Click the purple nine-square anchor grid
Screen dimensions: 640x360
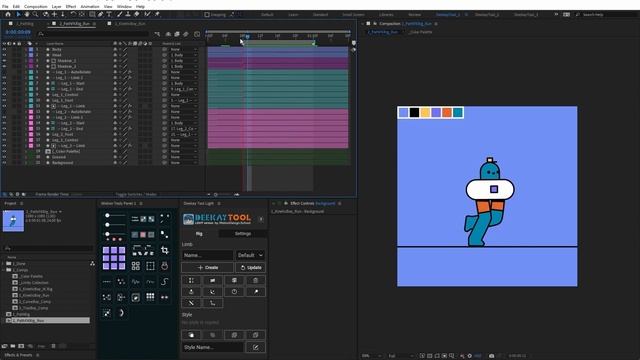tap(114, 258)
